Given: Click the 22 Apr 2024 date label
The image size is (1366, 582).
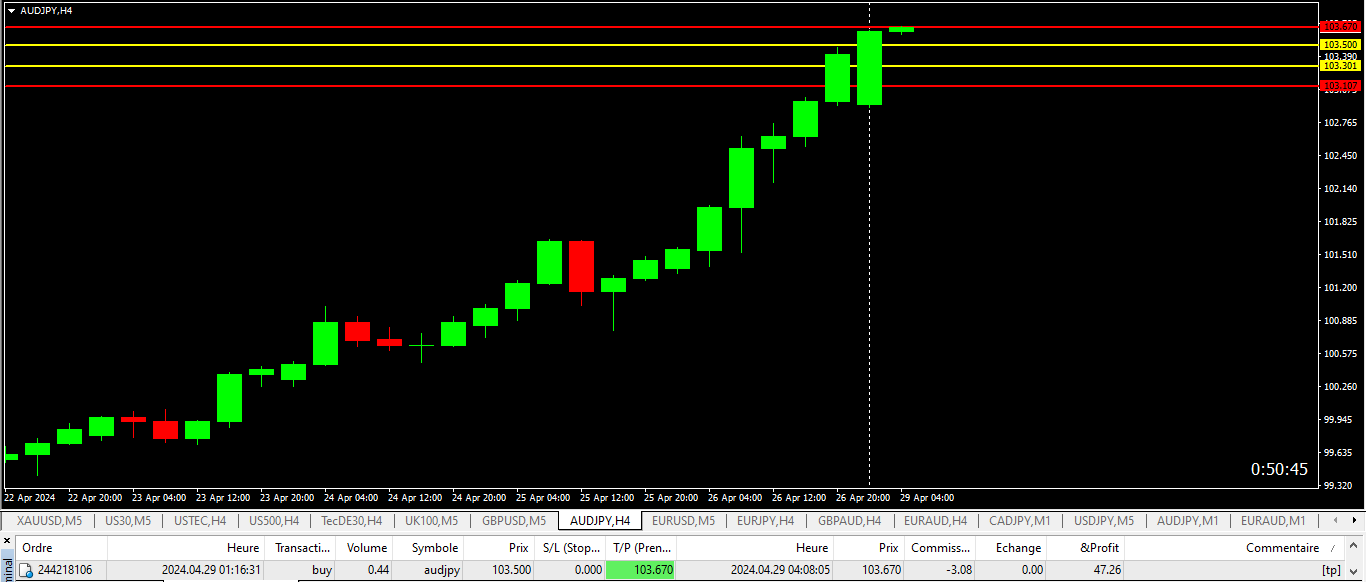Looking at the screenshot, I should click(30, 497).
